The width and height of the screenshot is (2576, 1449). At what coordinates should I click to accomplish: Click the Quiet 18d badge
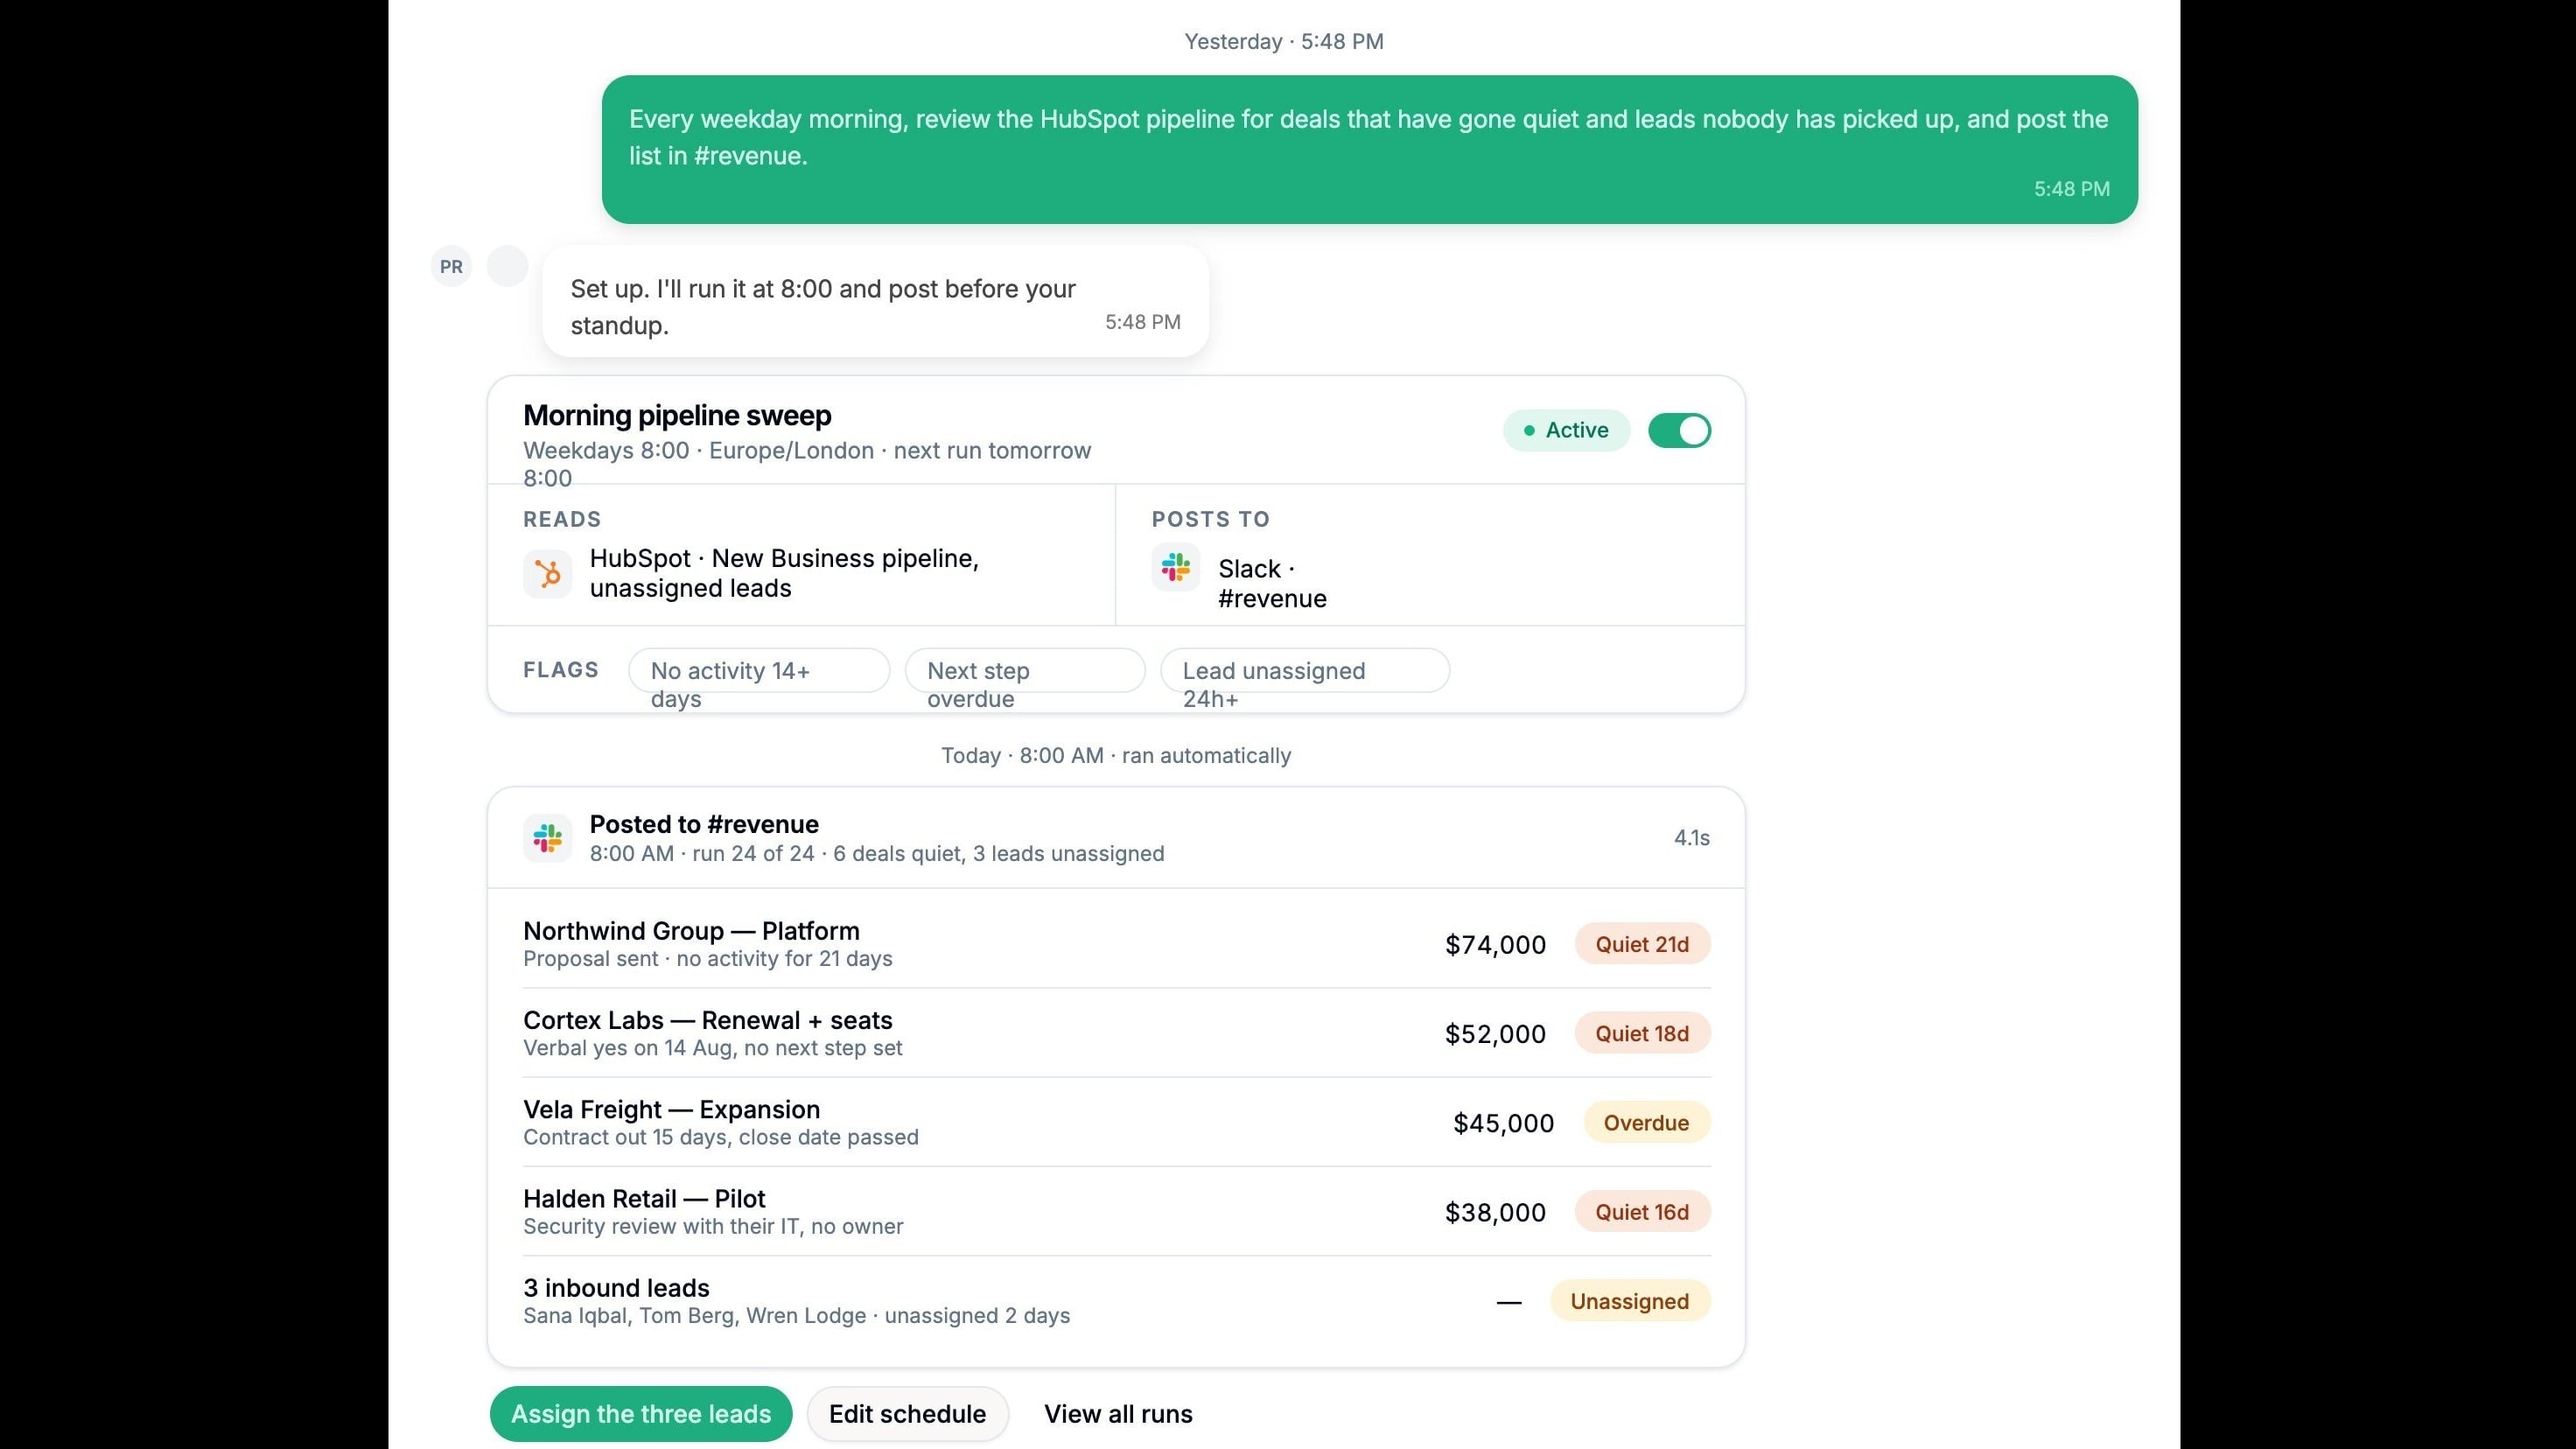tap(1642, 1033)
